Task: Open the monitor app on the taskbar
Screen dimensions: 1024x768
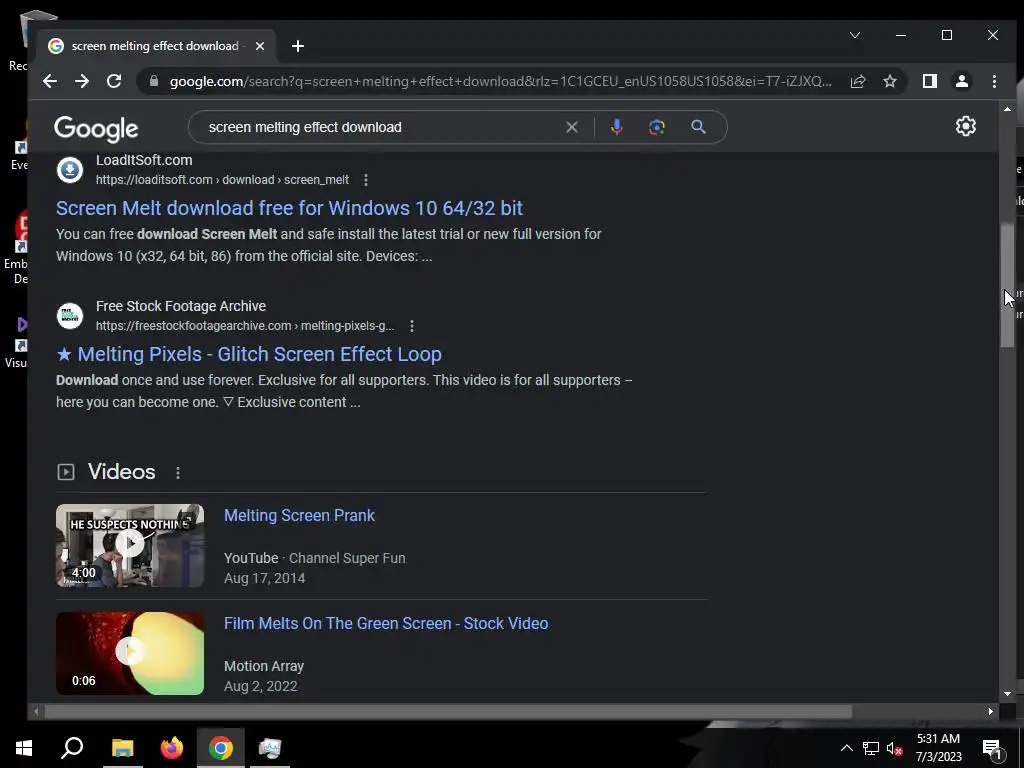Action: click(270, 748)
